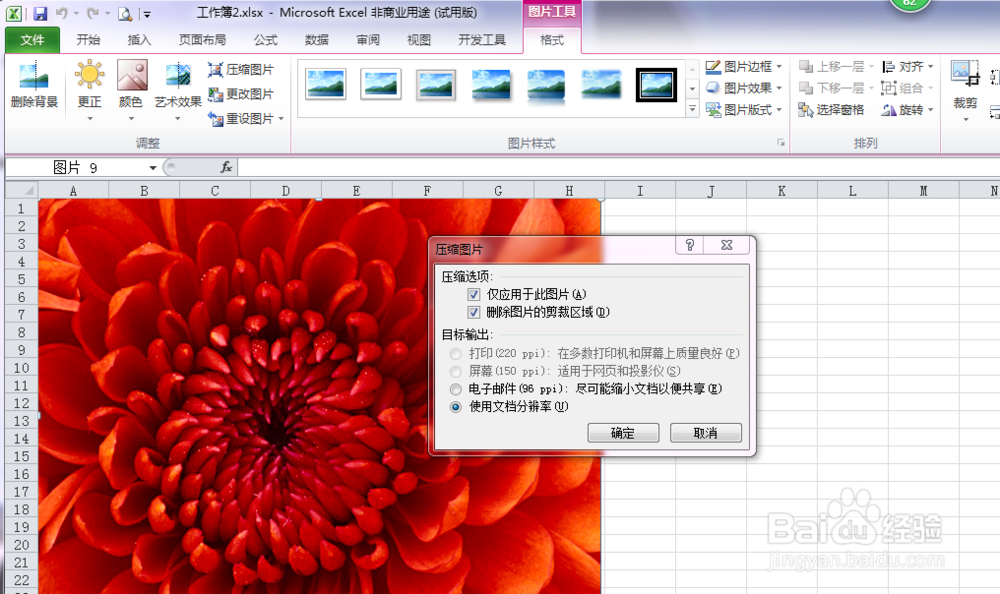Select column L header
This screenshot has height=594, width=1000.
[x=852, y=190]
